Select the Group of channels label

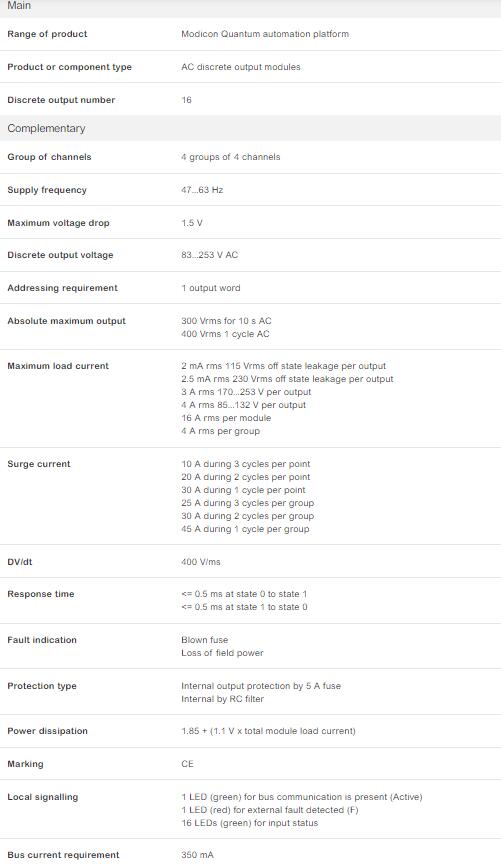tap(49, 157)
